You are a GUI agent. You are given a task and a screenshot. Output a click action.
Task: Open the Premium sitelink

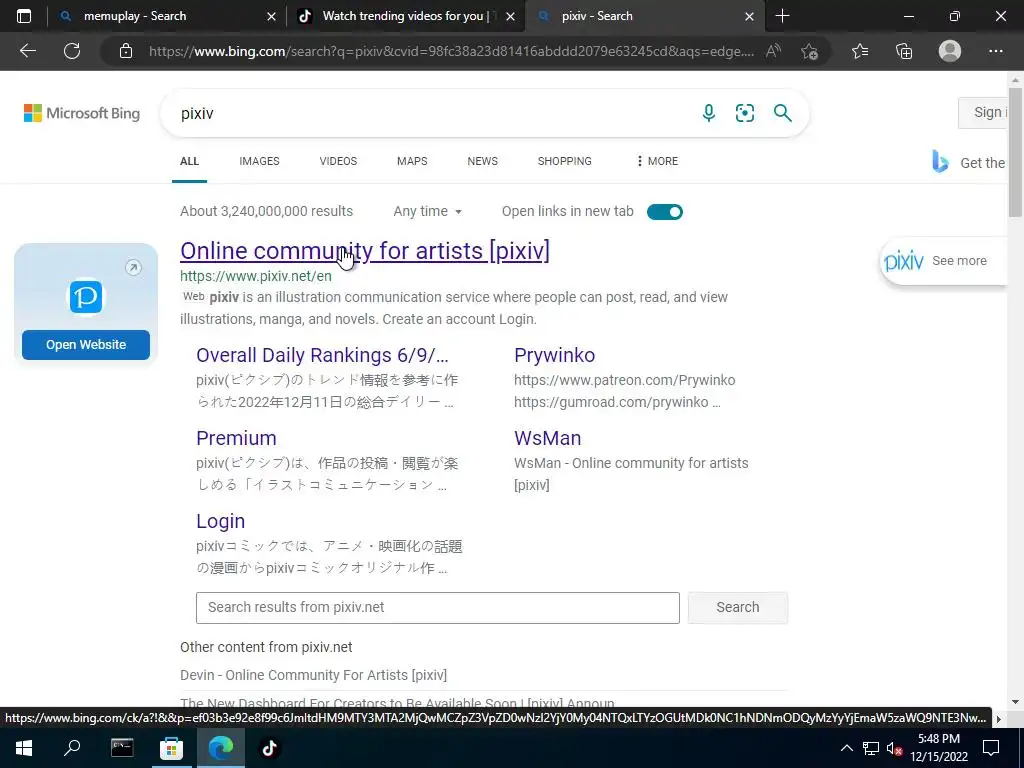236,438
